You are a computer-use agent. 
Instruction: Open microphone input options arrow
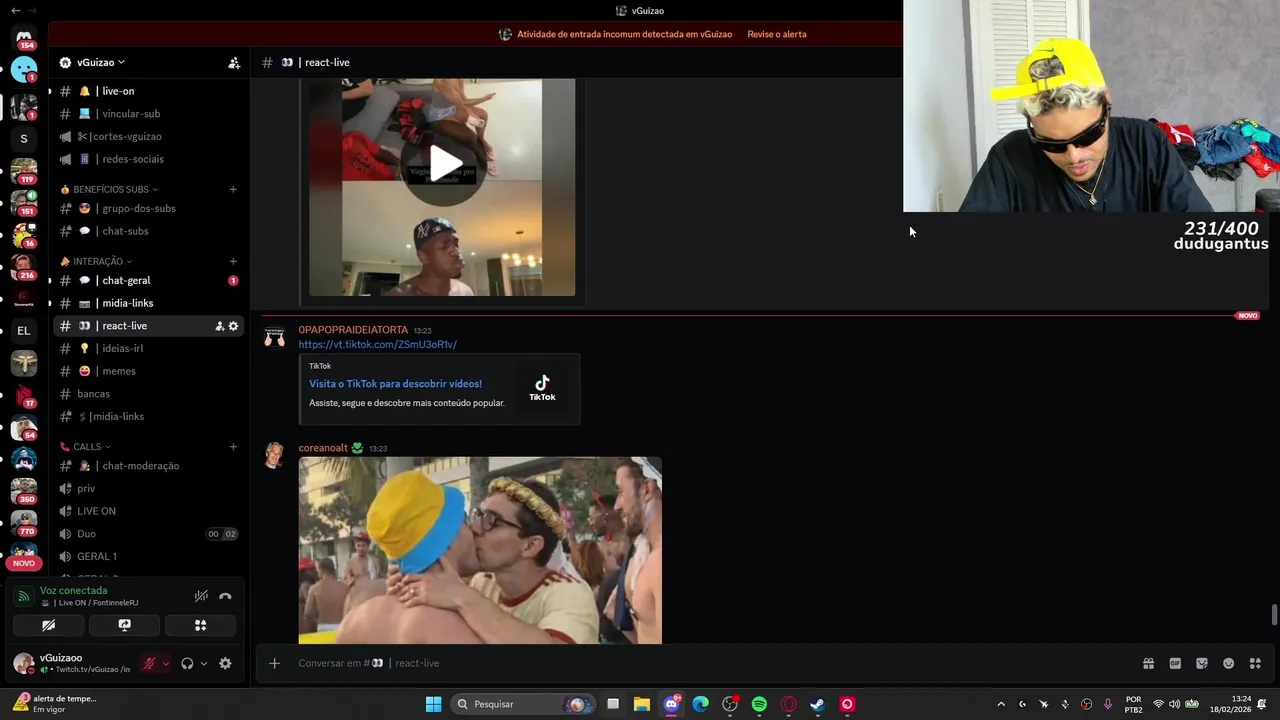(165, 663)
